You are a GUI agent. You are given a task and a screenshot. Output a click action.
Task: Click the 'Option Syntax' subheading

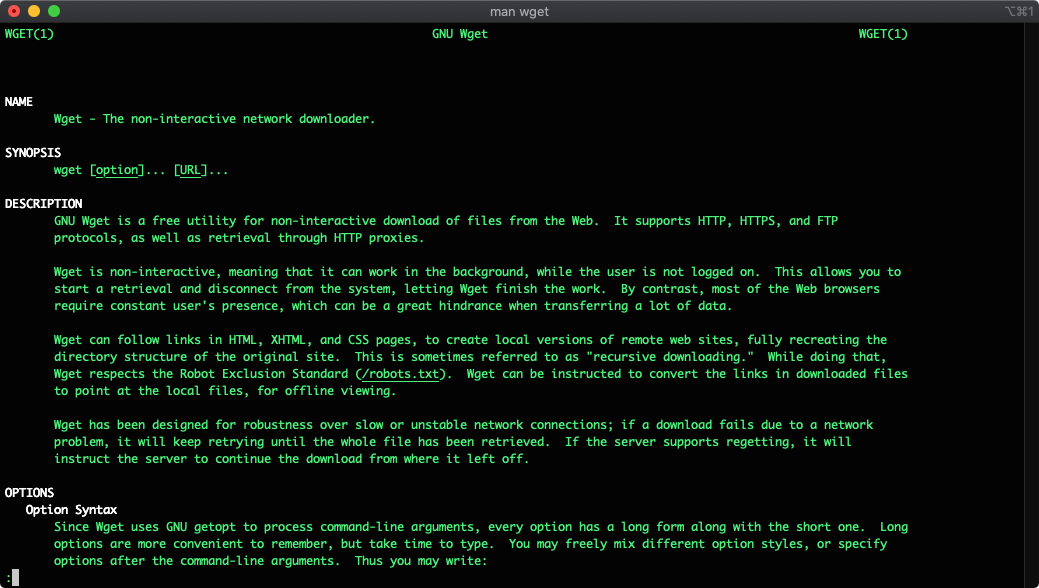pyautogui.click(x=72, y=510)
